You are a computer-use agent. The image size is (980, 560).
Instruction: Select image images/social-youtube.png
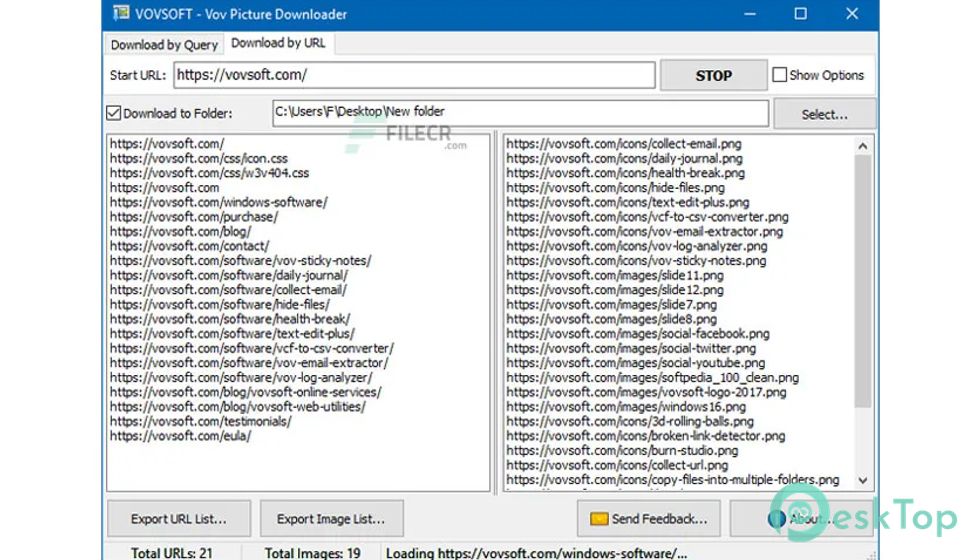(x=636, y=363)
